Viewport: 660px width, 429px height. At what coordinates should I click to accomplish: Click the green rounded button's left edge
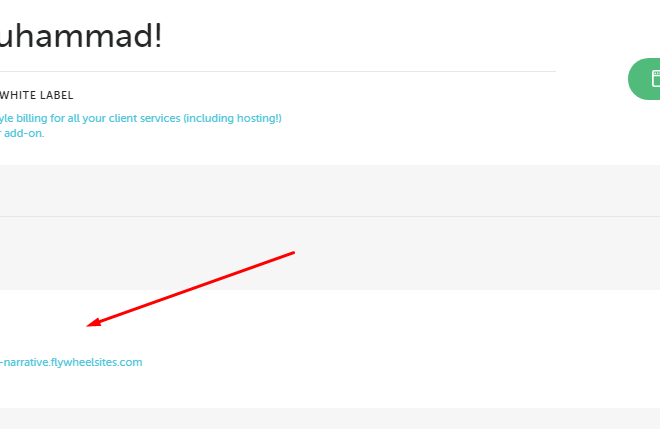[x=631, y=79]
